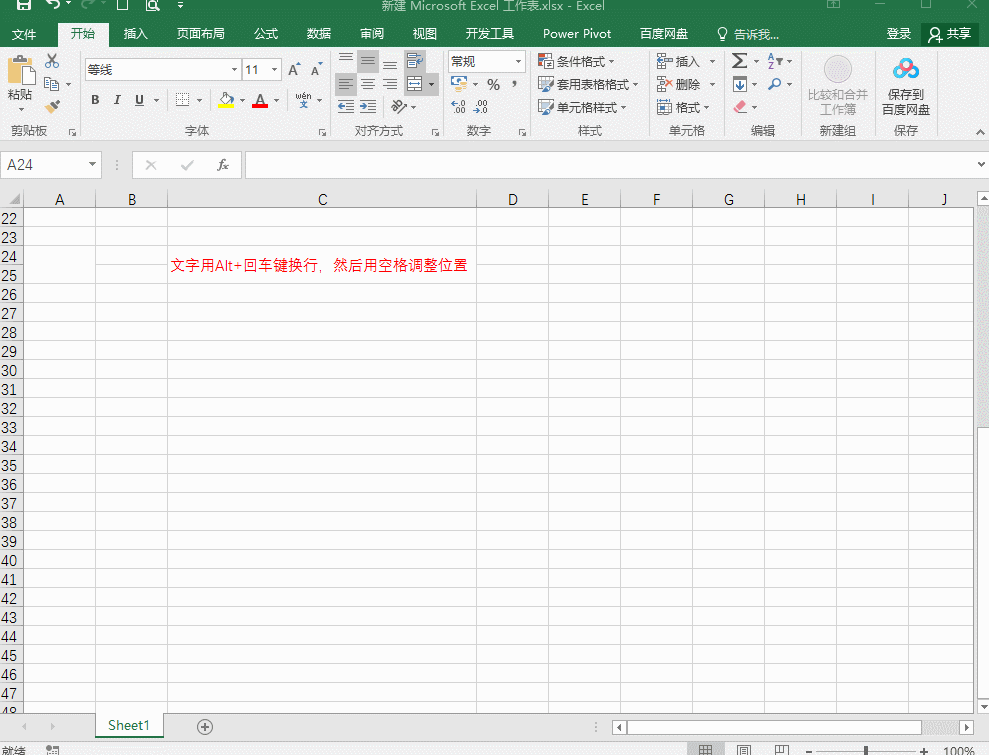
Task: Apply yellow fill color to the cell
Action: tap(224, 100)
